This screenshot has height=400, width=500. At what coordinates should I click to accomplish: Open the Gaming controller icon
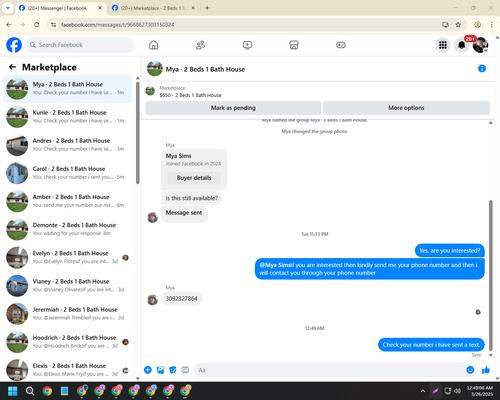tap(341, 45)
